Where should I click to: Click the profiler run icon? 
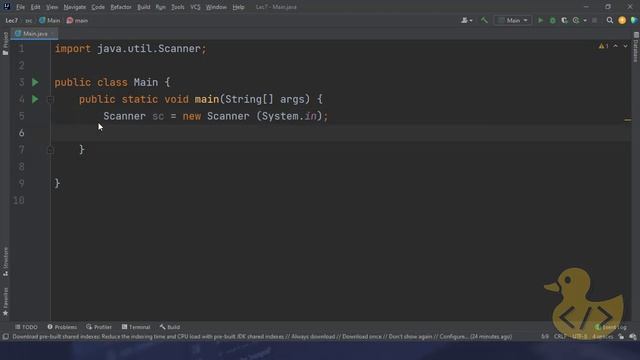point(576,20)
